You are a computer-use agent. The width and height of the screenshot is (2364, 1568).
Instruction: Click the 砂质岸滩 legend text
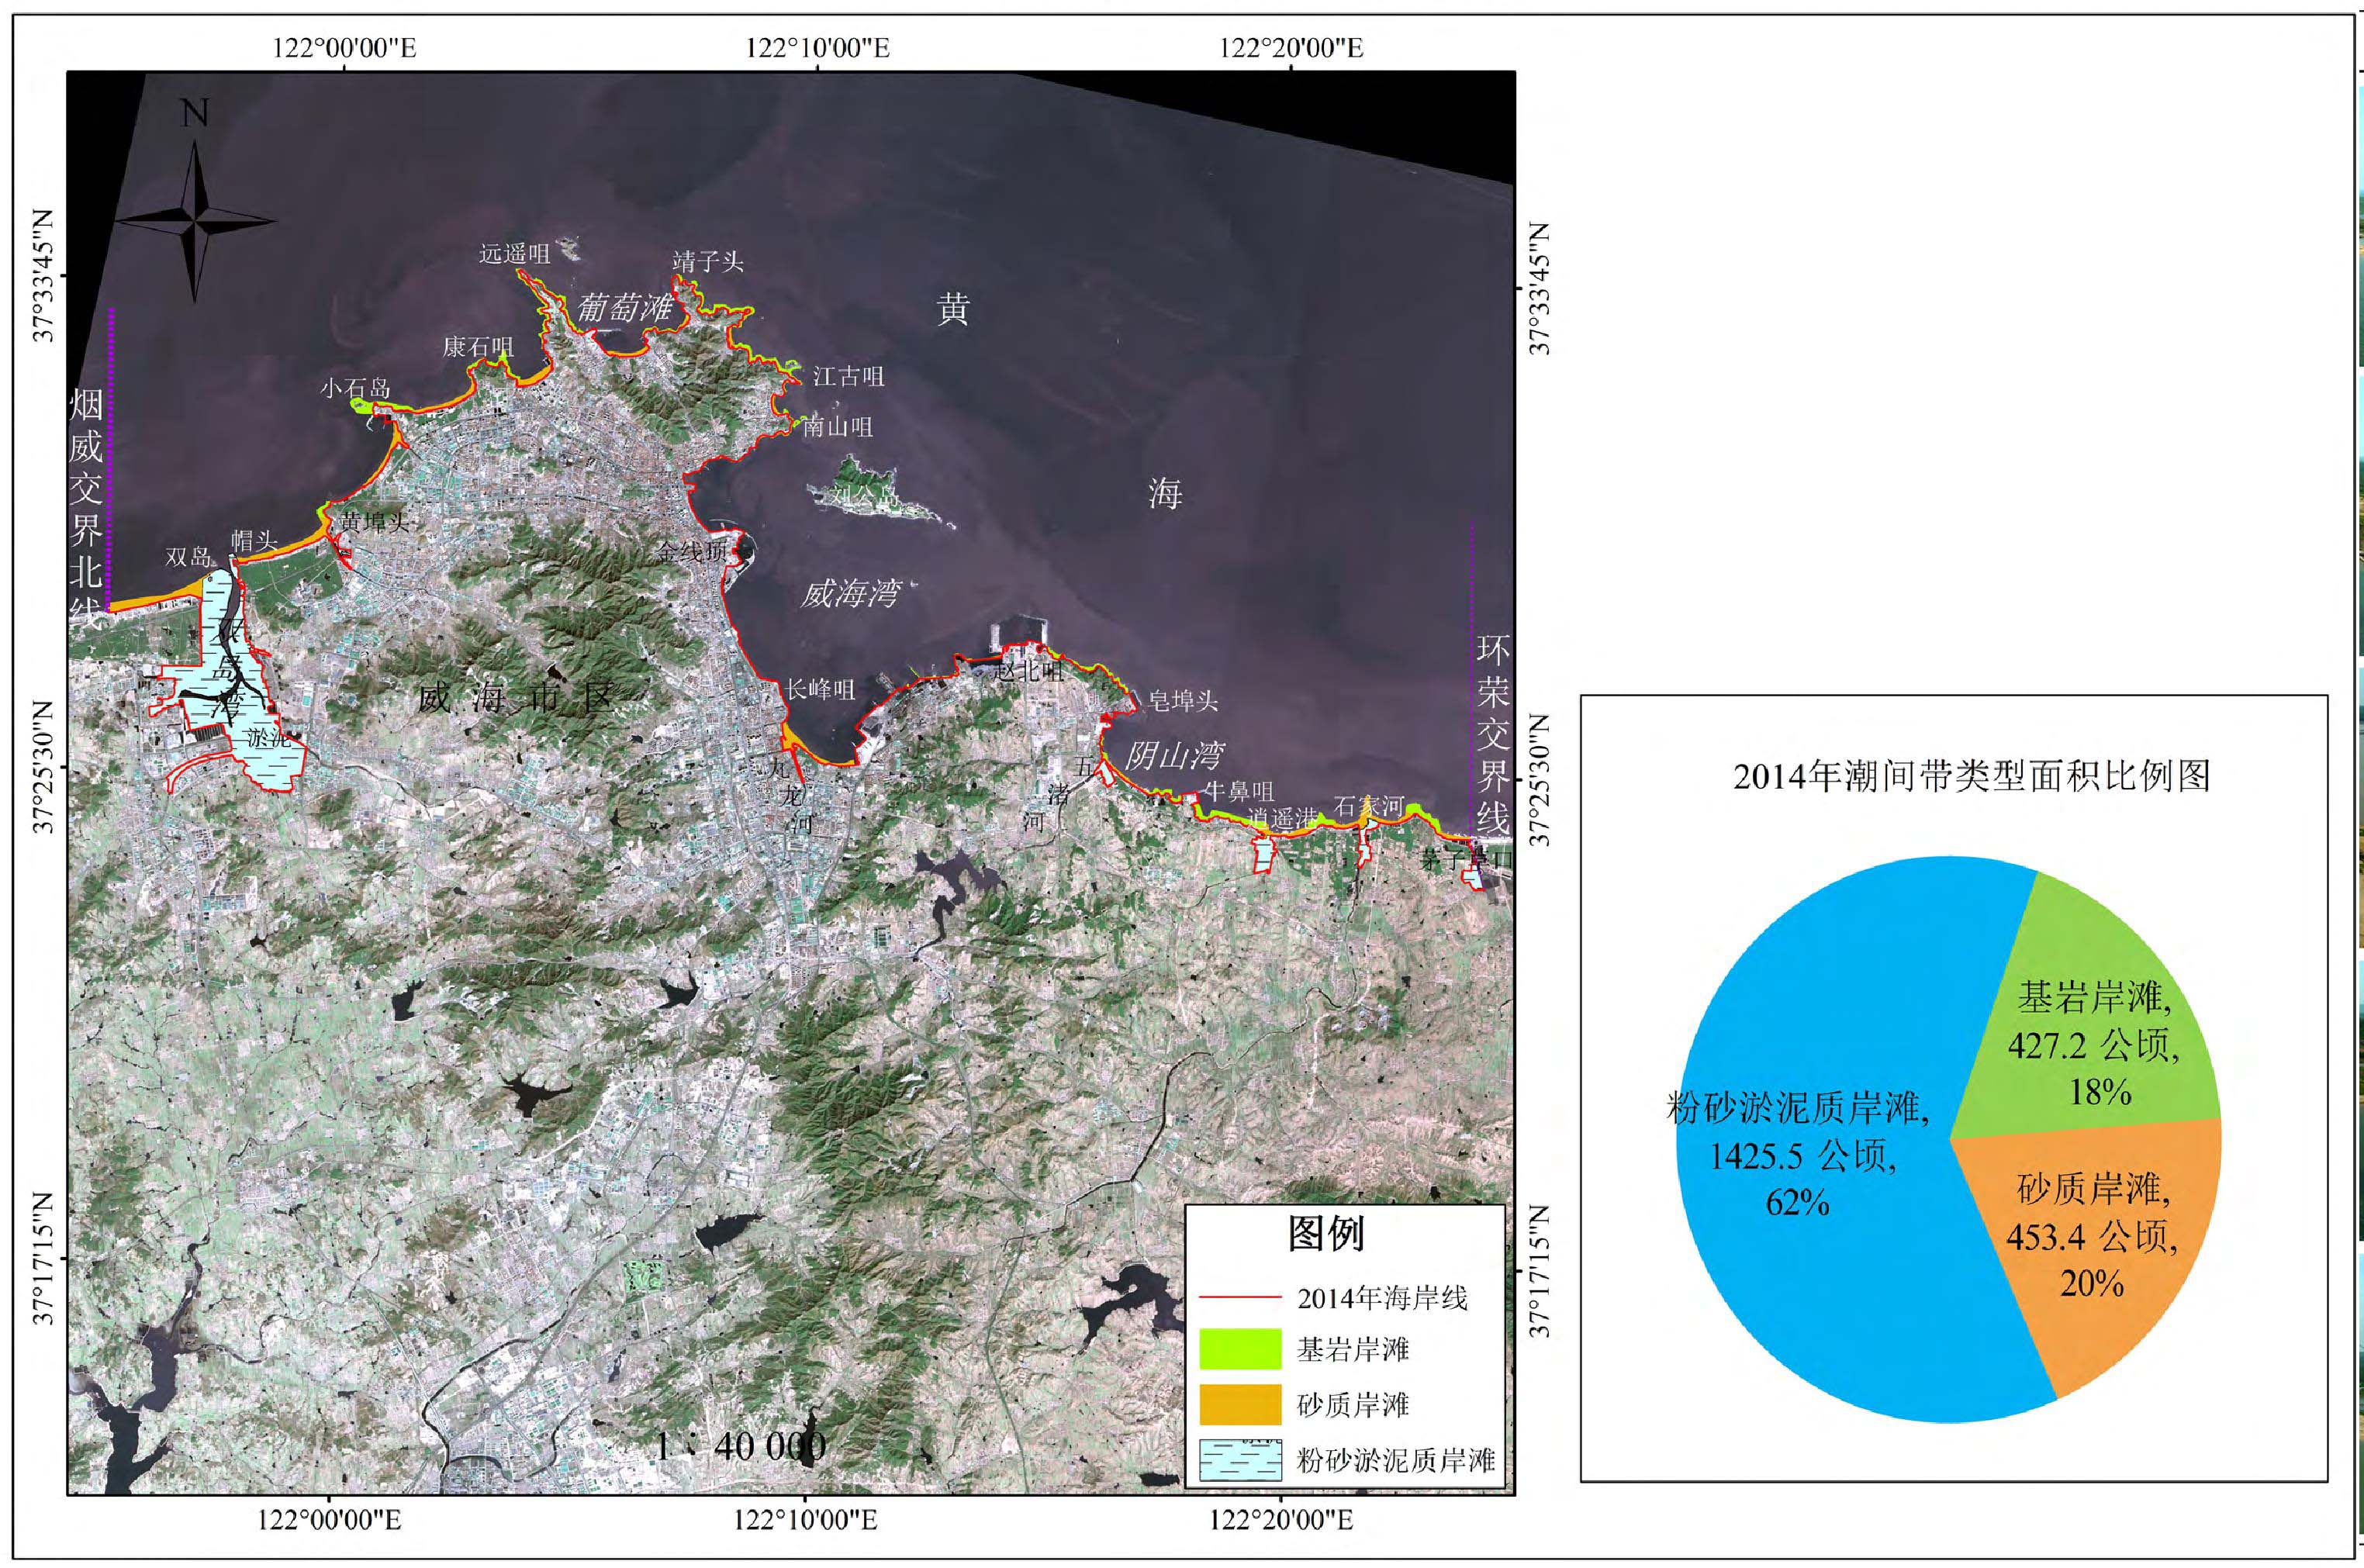[1353, 1405]
